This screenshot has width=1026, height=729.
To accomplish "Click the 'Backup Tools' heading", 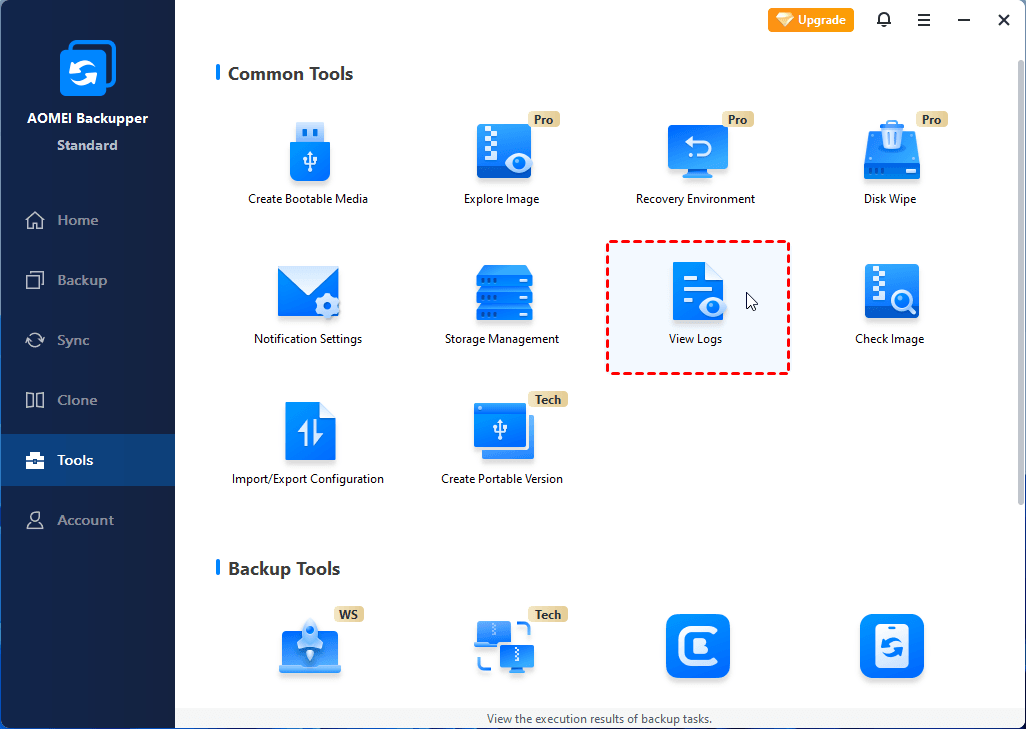I will [284, 569].
